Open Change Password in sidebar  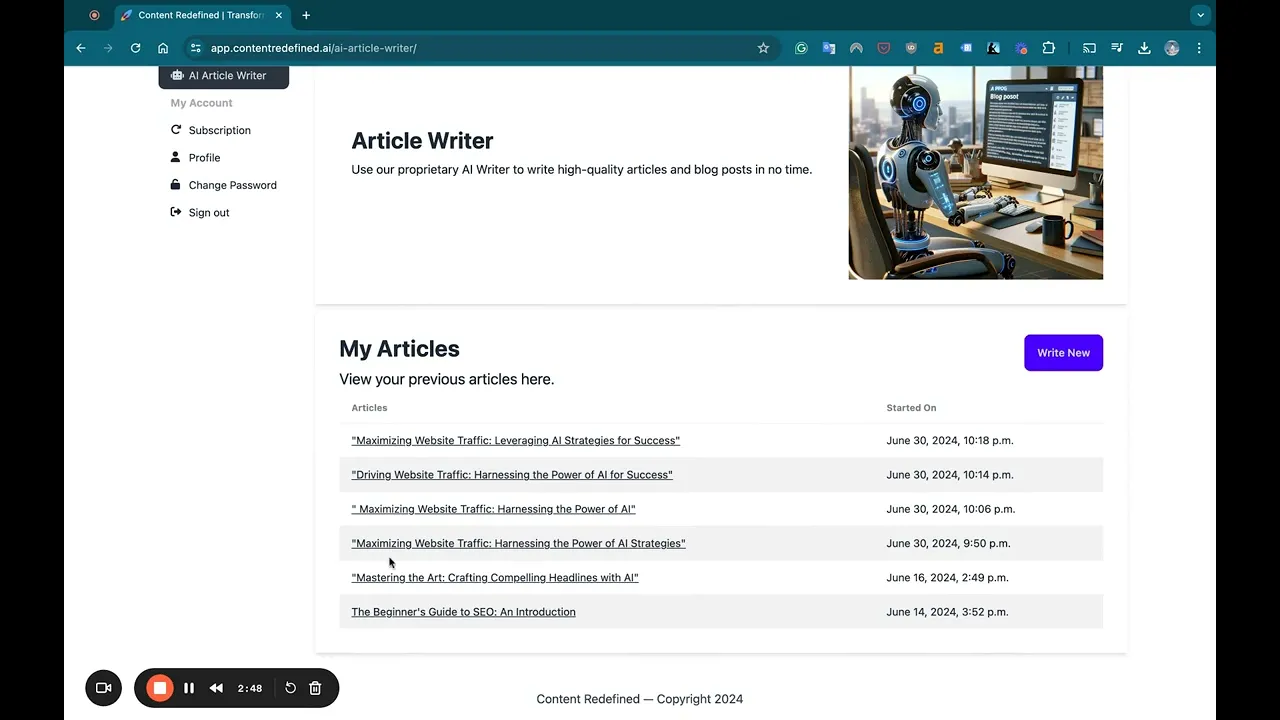point(232,185)
